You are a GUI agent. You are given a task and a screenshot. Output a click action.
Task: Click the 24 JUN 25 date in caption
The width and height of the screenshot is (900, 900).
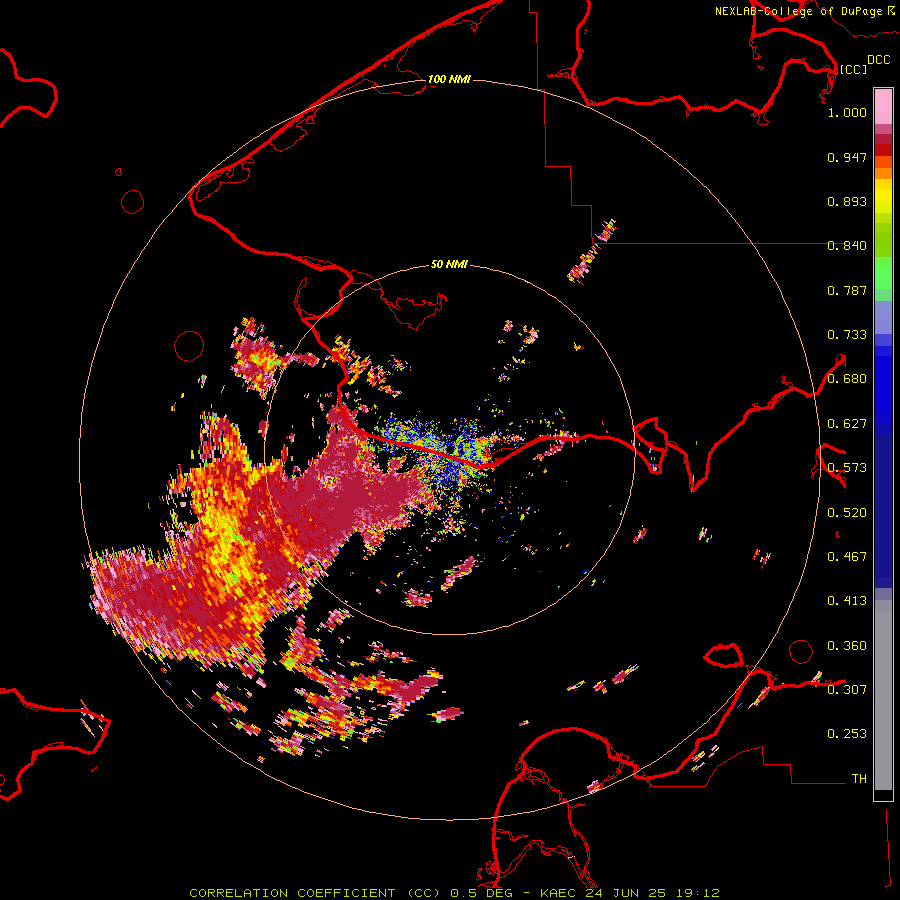[626, 893]
